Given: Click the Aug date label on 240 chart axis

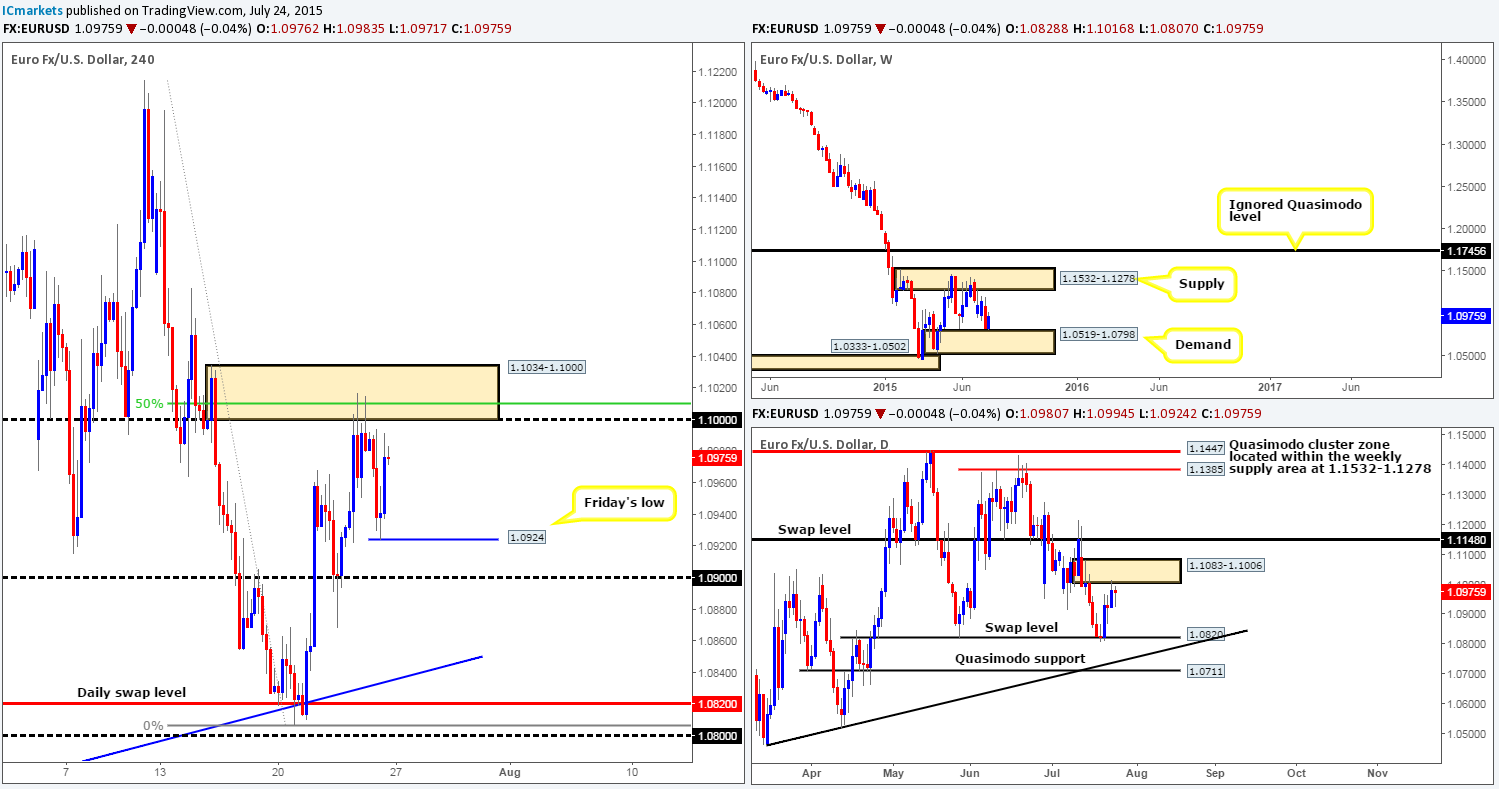Looking at the screenshot, I should (508, 772).
